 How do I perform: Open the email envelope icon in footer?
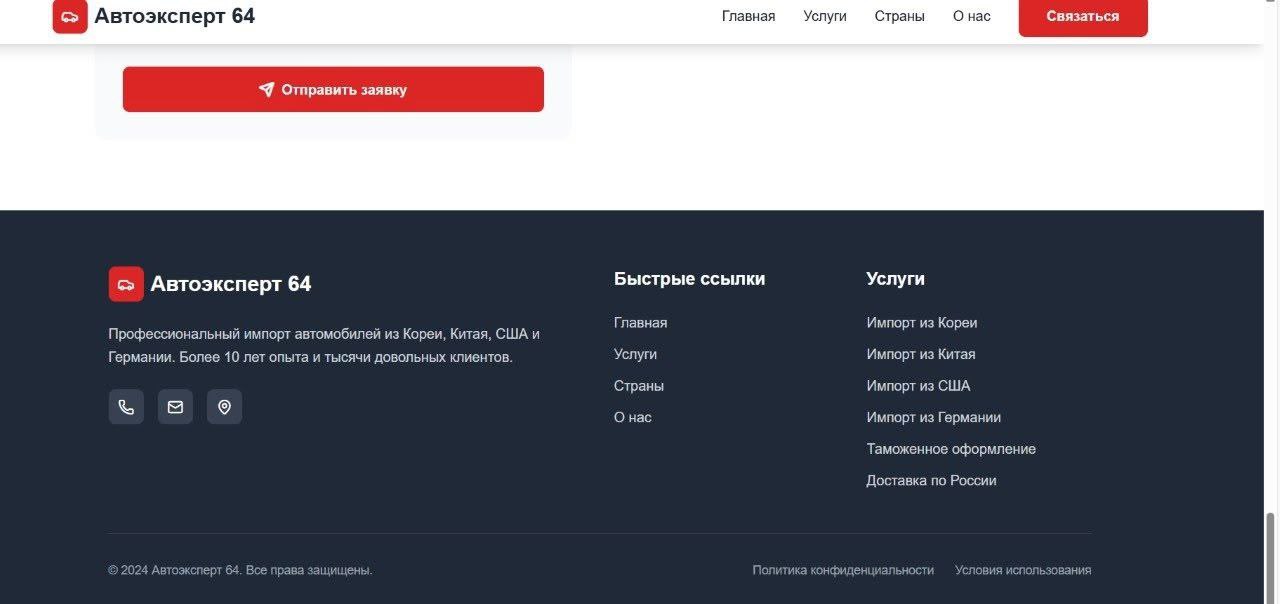click(175, 407)
